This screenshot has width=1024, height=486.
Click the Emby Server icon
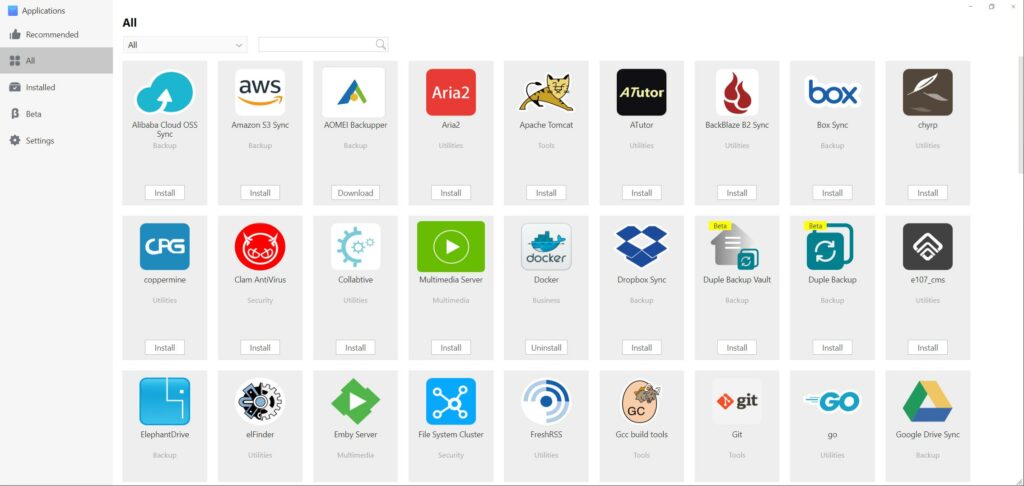[x=355, y=401]
